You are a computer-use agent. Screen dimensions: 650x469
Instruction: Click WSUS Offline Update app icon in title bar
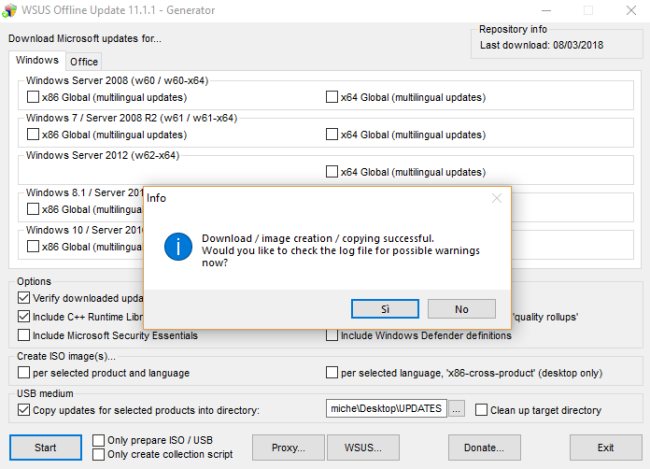coord(9,10)
